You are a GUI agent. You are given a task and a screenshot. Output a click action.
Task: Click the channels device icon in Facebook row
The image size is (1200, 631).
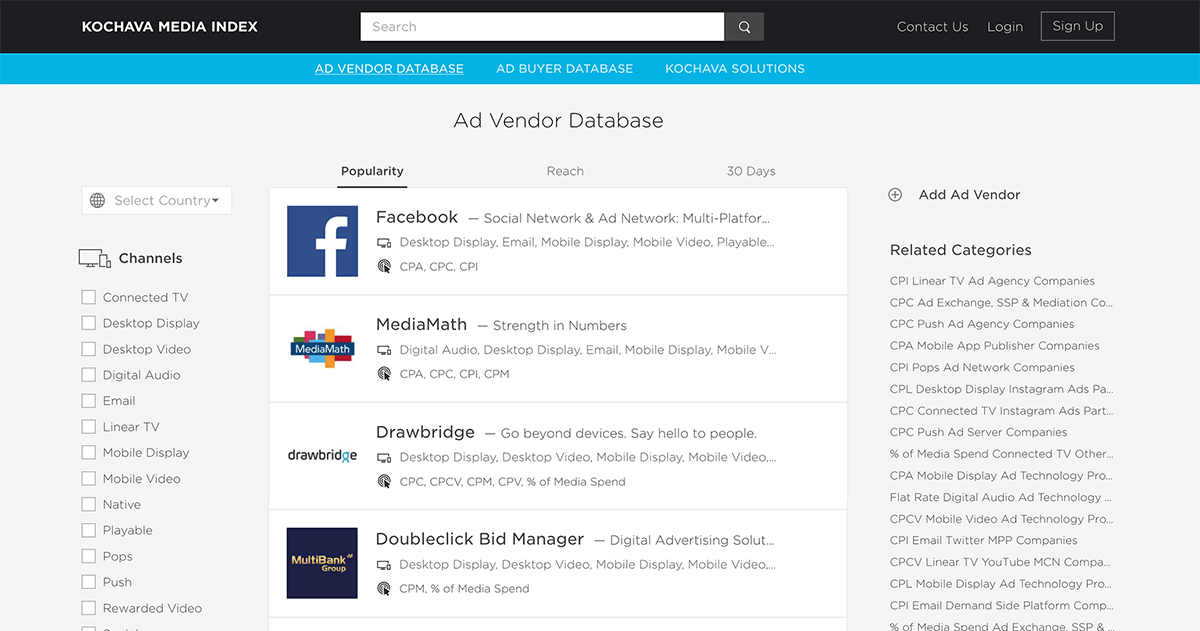pos(384,242)
